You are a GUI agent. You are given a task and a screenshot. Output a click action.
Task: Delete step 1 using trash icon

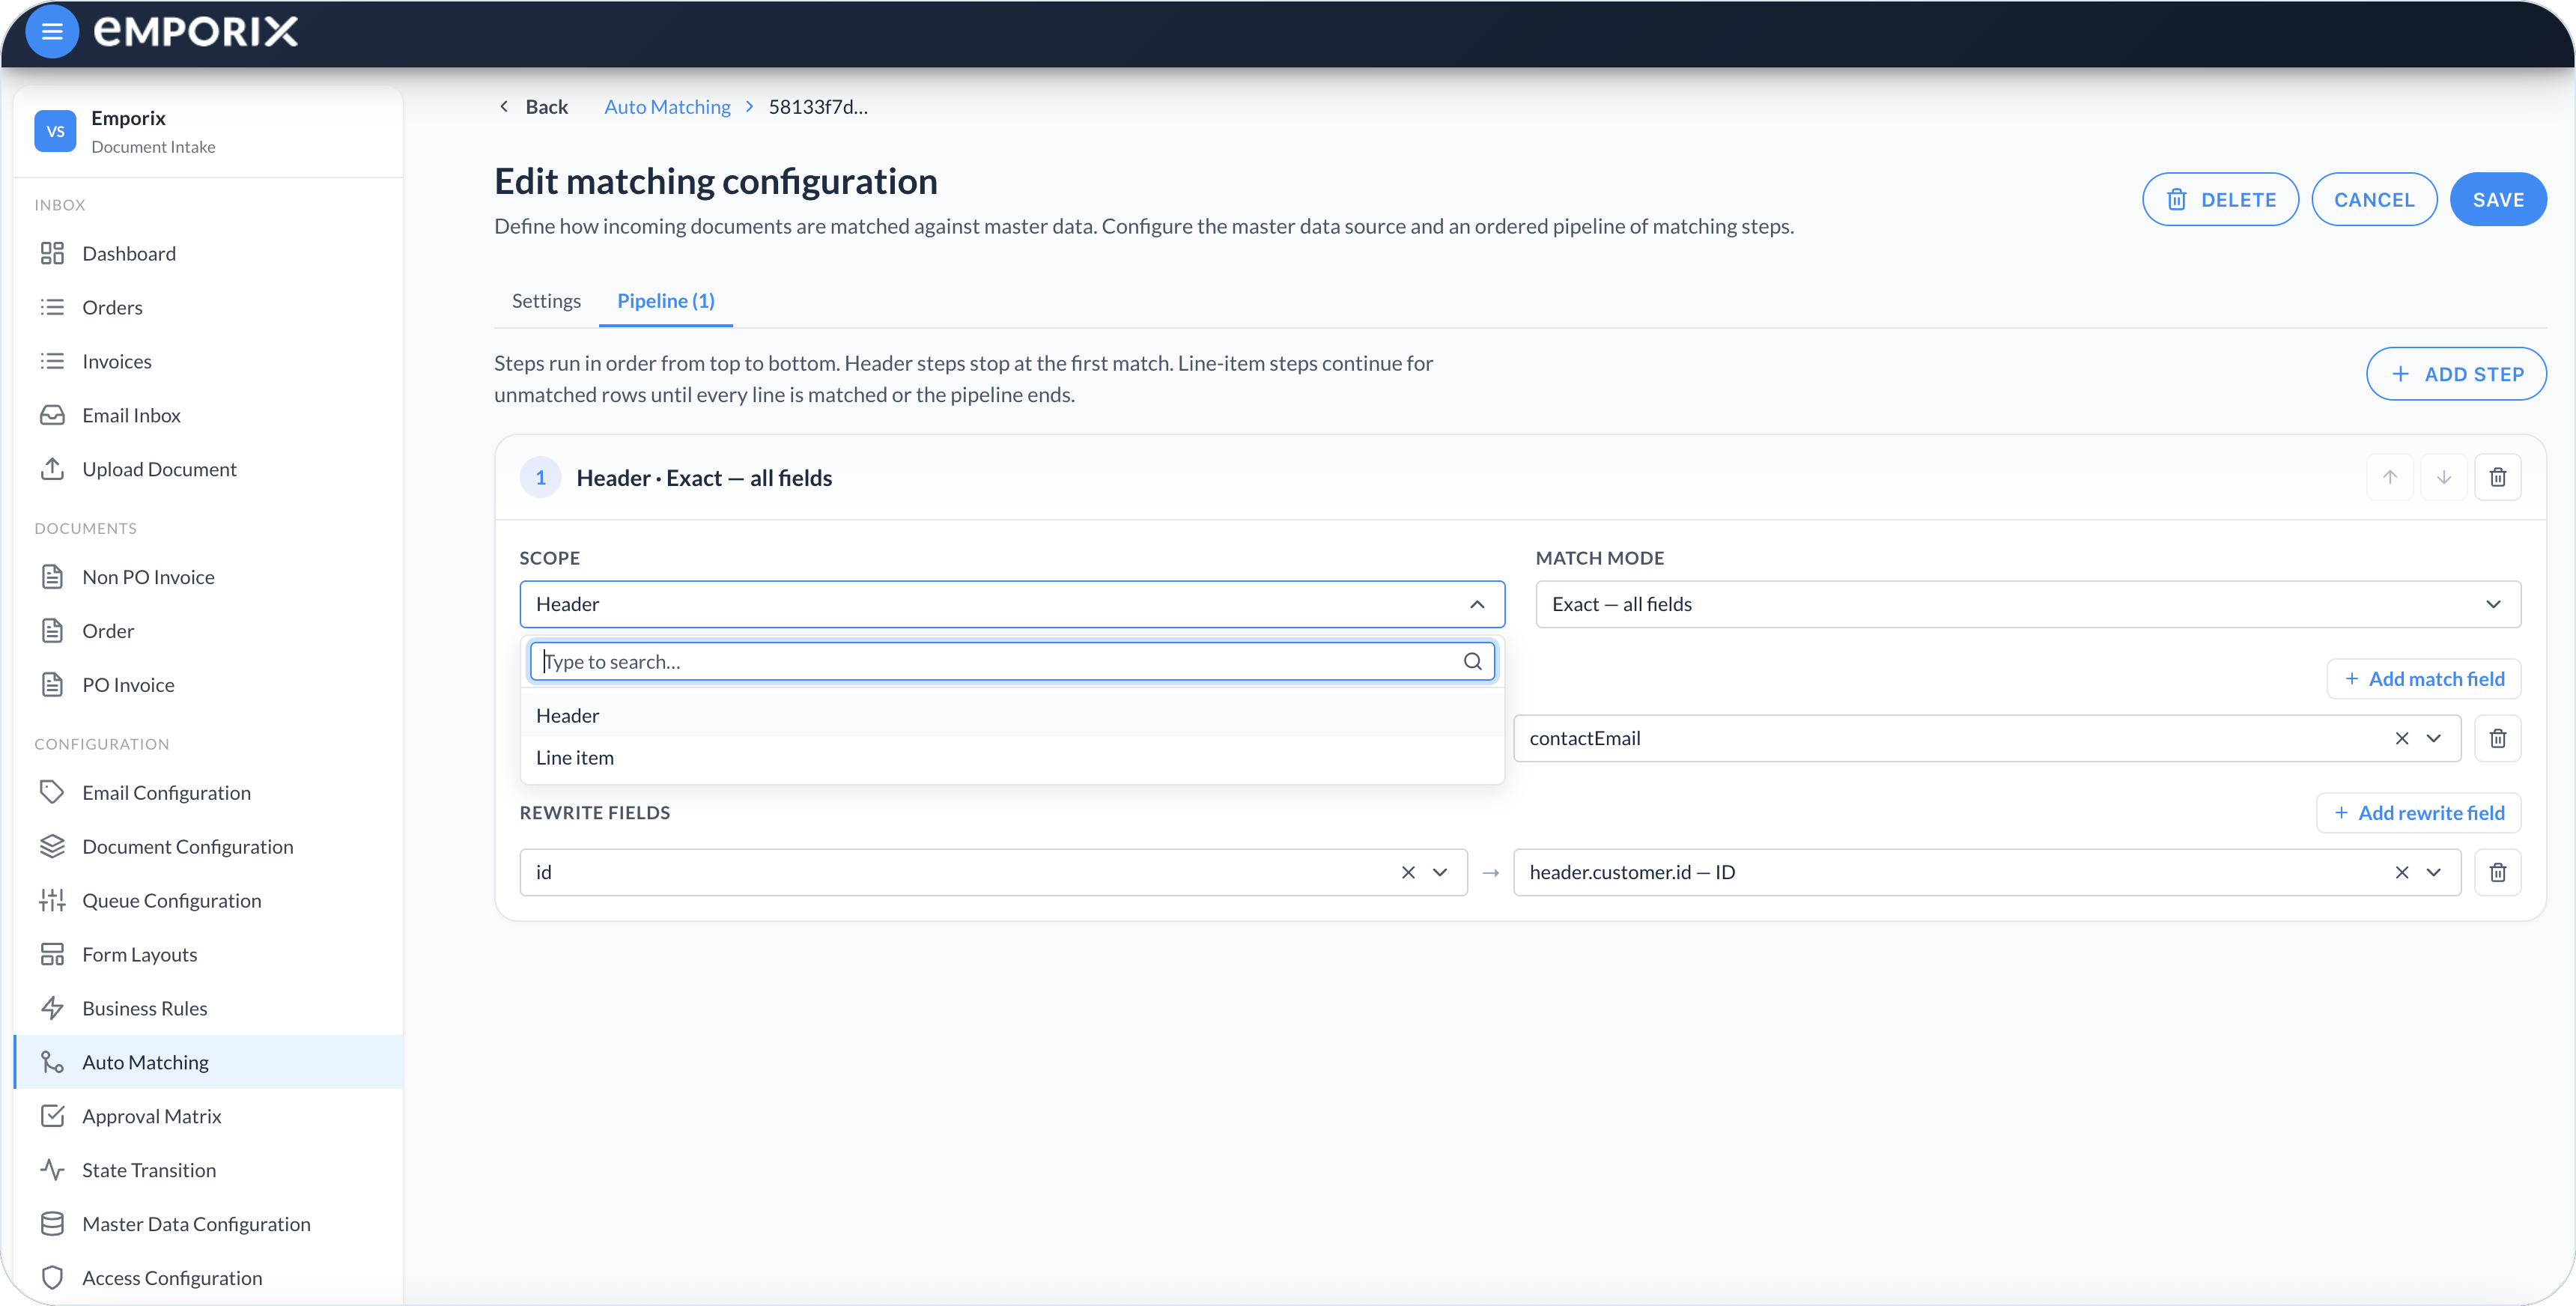coord(2497,477)
